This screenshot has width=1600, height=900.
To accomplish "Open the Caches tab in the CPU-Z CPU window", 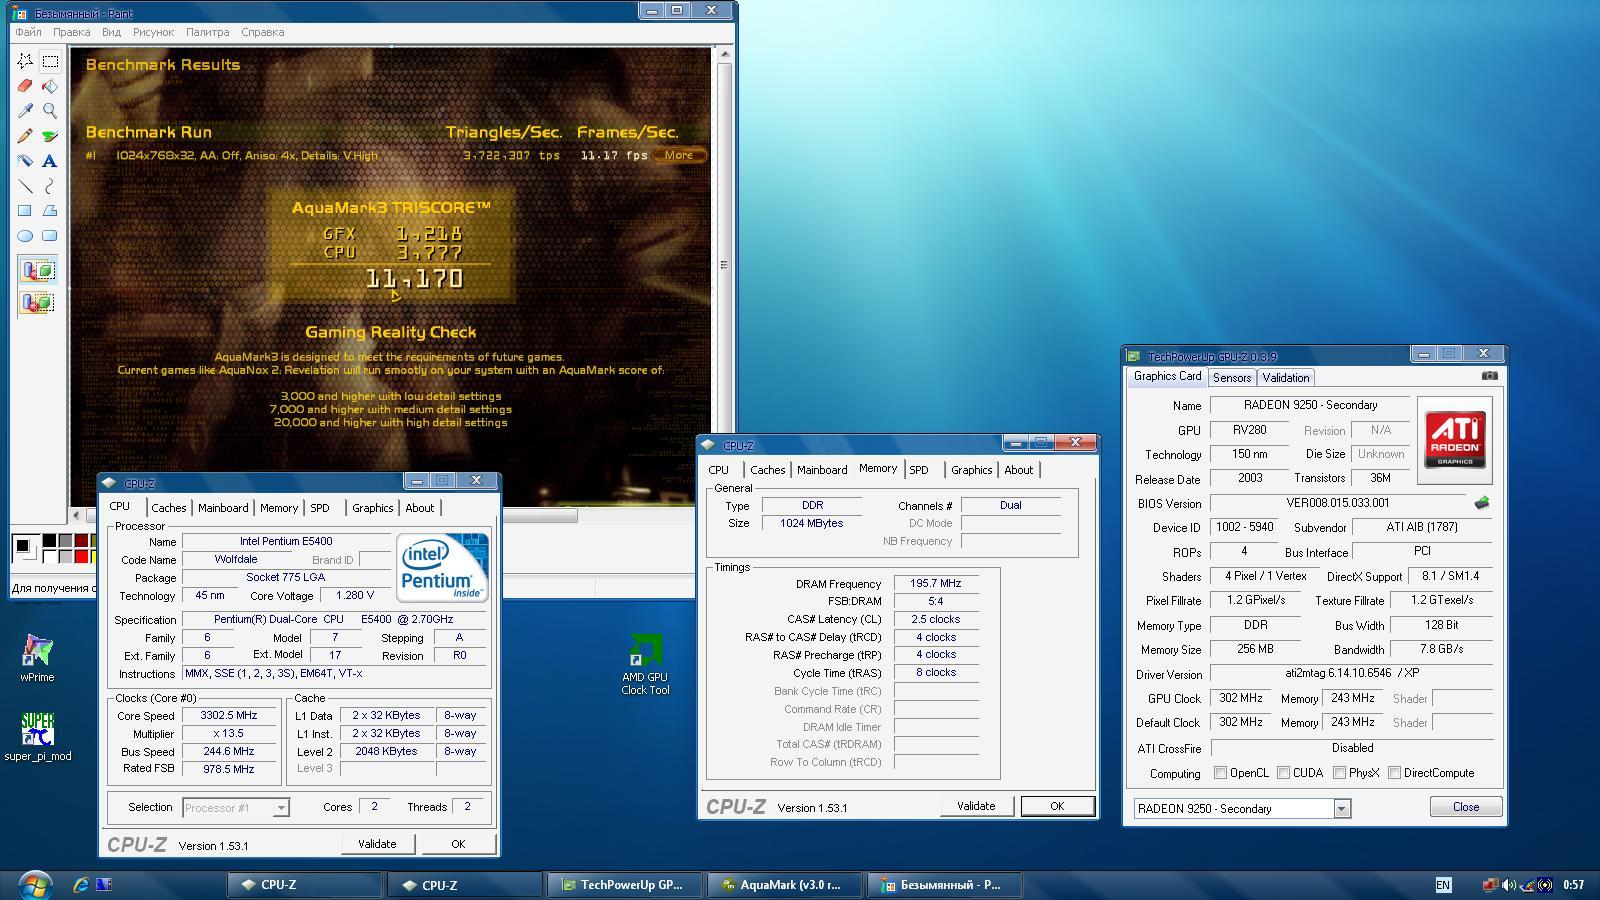I will click(169, 508).
